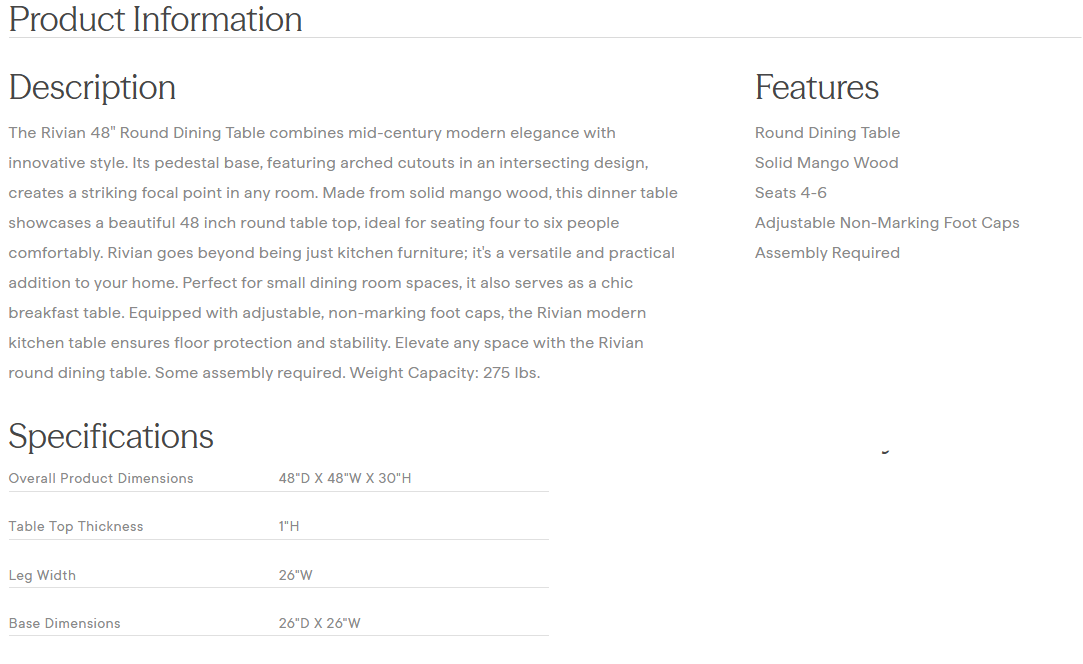This screenshot has height=664, width=1083.
Task: Click the Leg Width specification label
Action: 42,576
